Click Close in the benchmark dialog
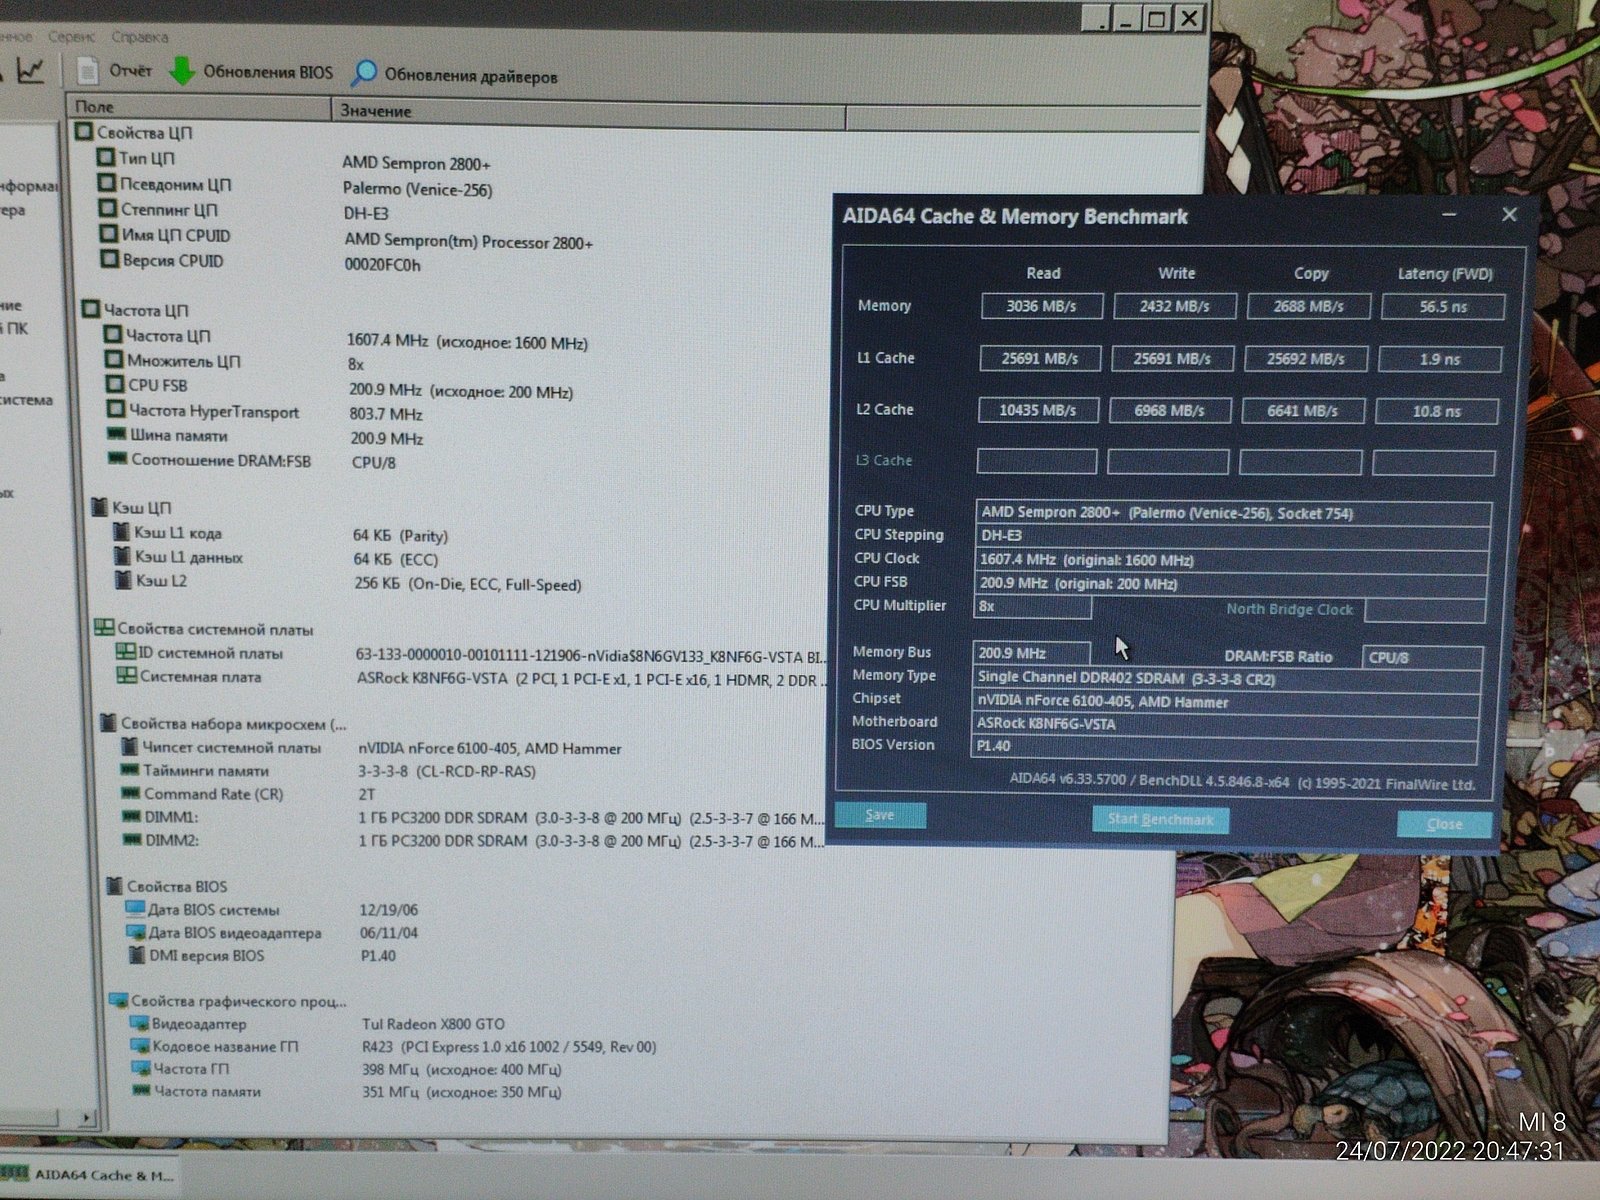Image resolution: width=1600 pixels, height=1200 pixels. click(1444, 825)
